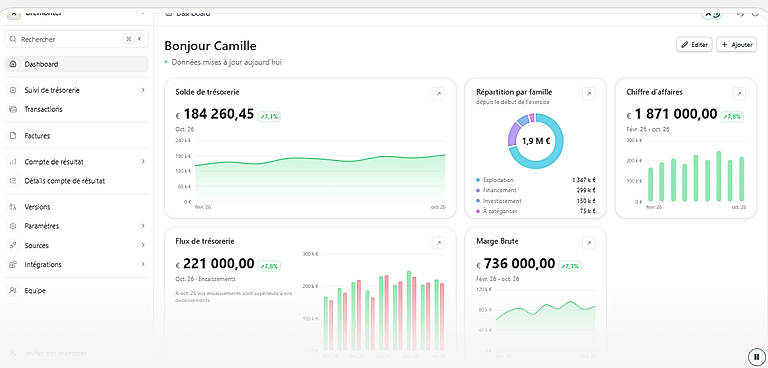Click the 150 k € Investissement value
The height and width of the screenshot is (368, 768).
point(586,201)
